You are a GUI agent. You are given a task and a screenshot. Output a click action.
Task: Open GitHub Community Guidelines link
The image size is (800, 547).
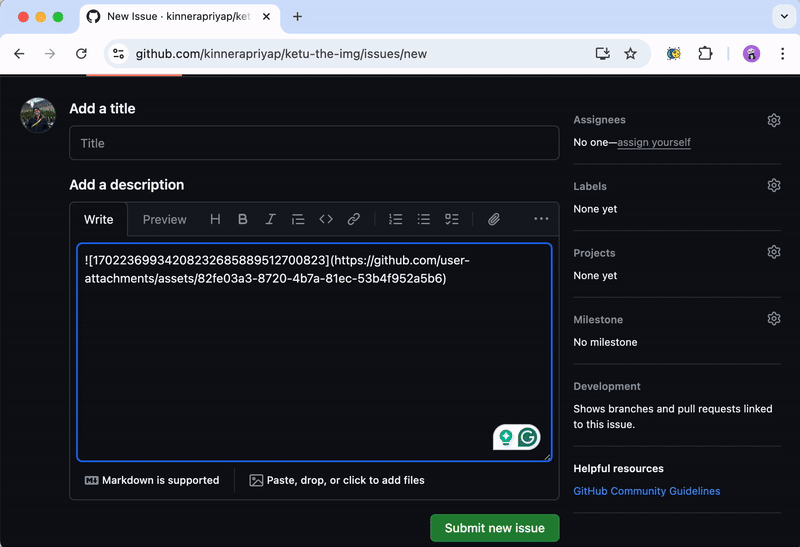coord(646,491)
